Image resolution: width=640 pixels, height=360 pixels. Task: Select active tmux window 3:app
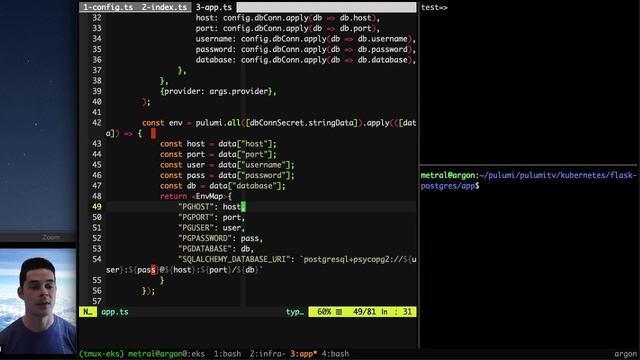coord(304,353)
